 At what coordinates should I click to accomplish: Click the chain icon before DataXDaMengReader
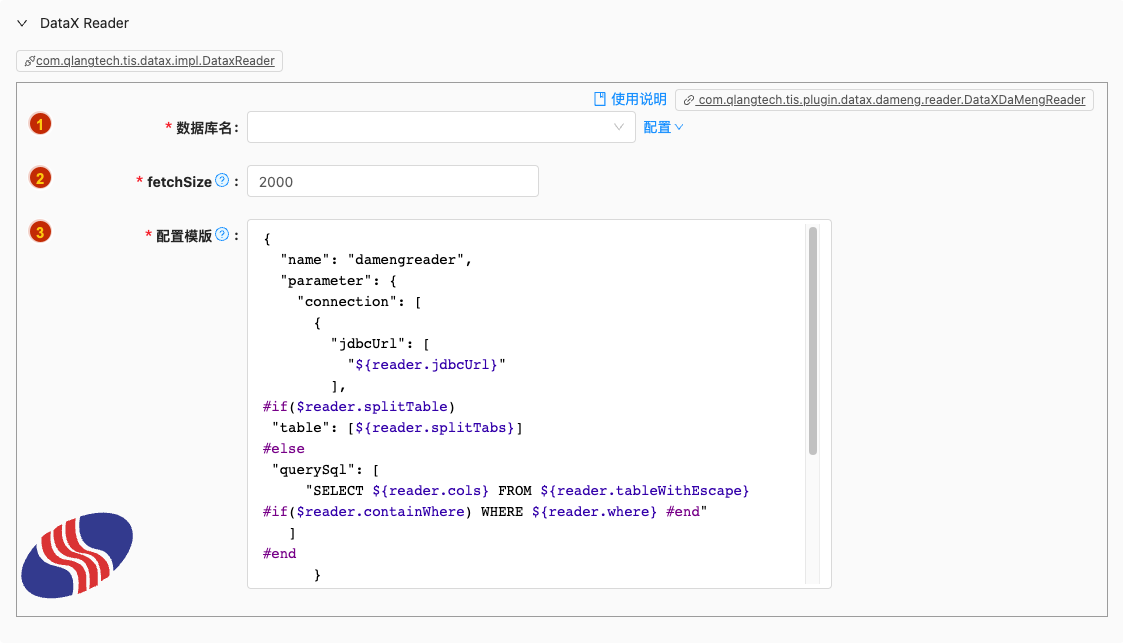click(x=689, y=100)
